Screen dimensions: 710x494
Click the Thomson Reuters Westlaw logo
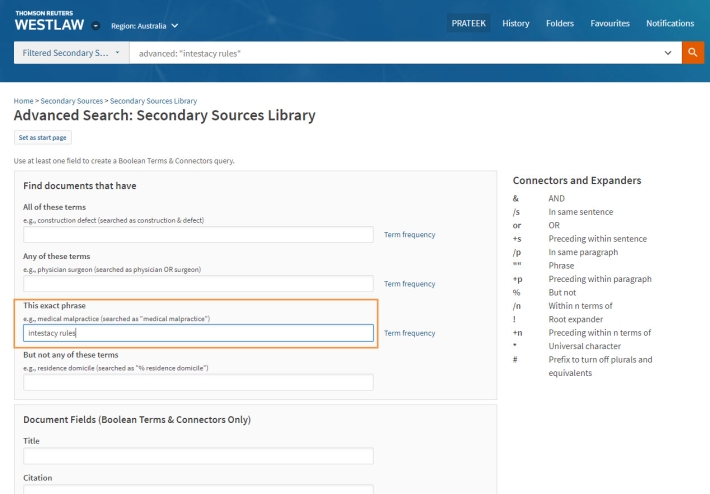click(x=49, y=21)
